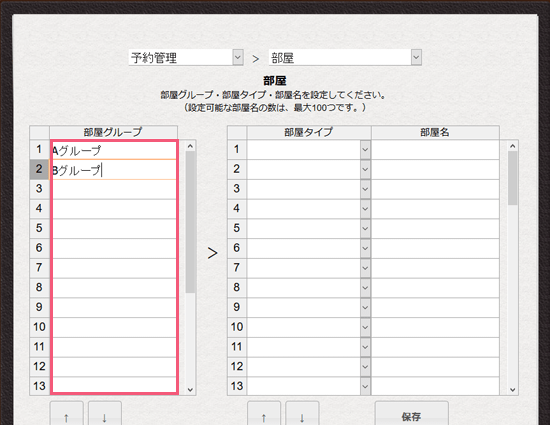Click empty 部屋グループ cell in row 3
Image resolution: width=550 pixels, height=425 pixels.
(x=114, y=189)
